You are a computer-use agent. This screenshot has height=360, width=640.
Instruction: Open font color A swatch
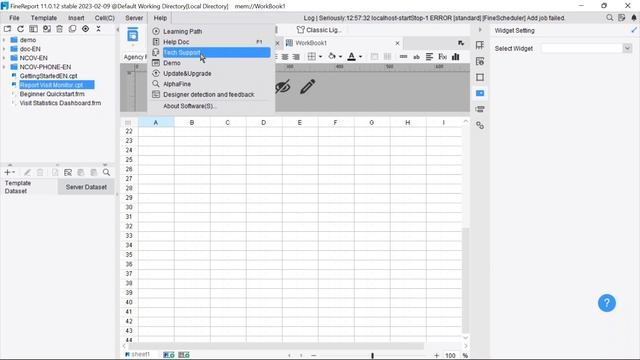pyautogui.click(x=351, y=57)
